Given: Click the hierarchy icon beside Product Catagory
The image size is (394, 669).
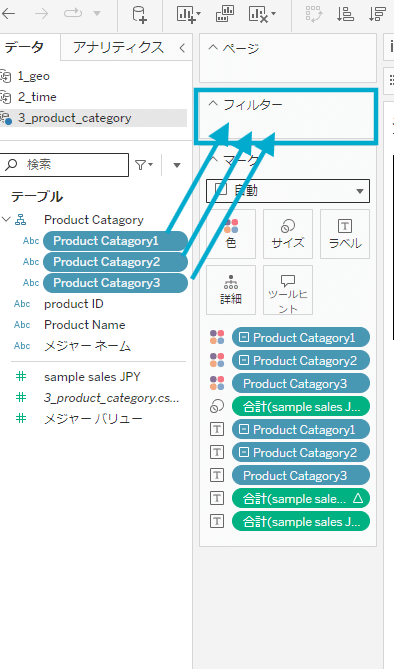Looking at the screenshot, I should [x=20, y=220].
